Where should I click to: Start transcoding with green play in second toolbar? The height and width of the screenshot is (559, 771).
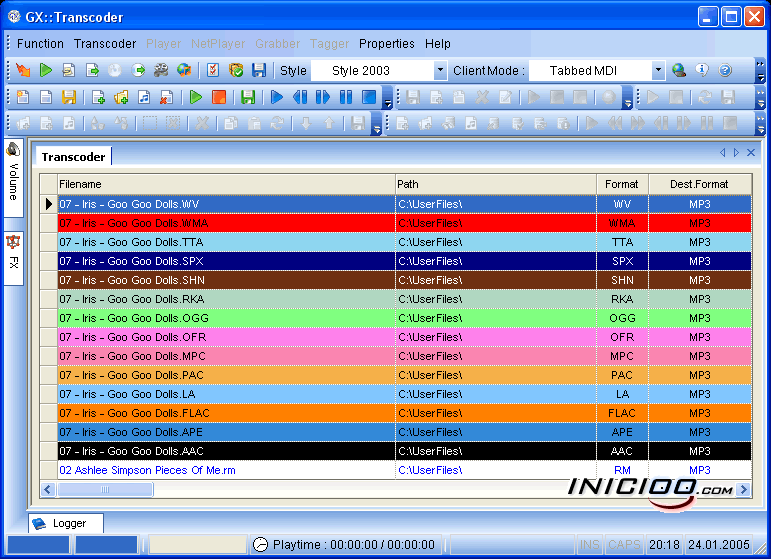click(x=196, y=97)
